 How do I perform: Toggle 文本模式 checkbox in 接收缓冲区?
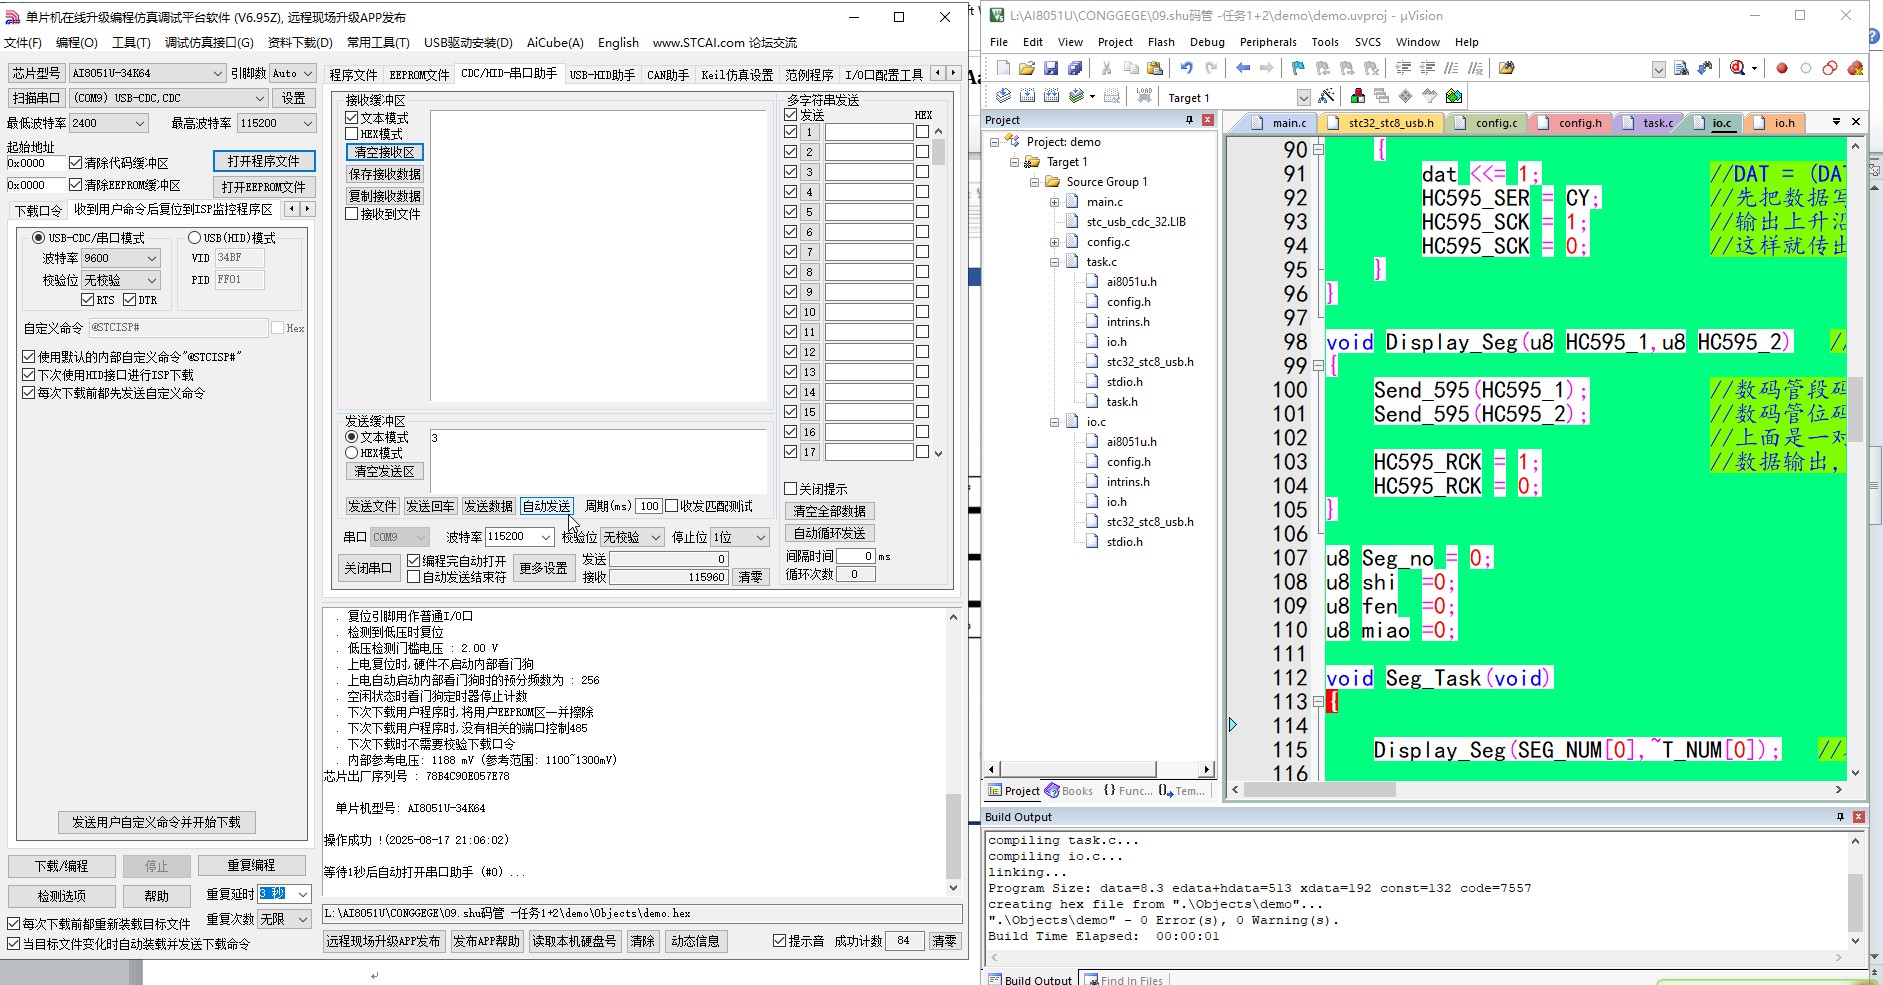352,118
